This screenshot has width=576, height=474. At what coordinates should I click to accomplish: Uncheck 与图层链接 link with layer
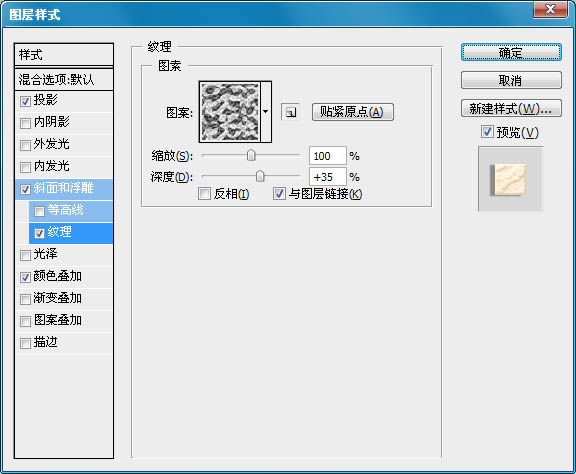click(279, 193)
